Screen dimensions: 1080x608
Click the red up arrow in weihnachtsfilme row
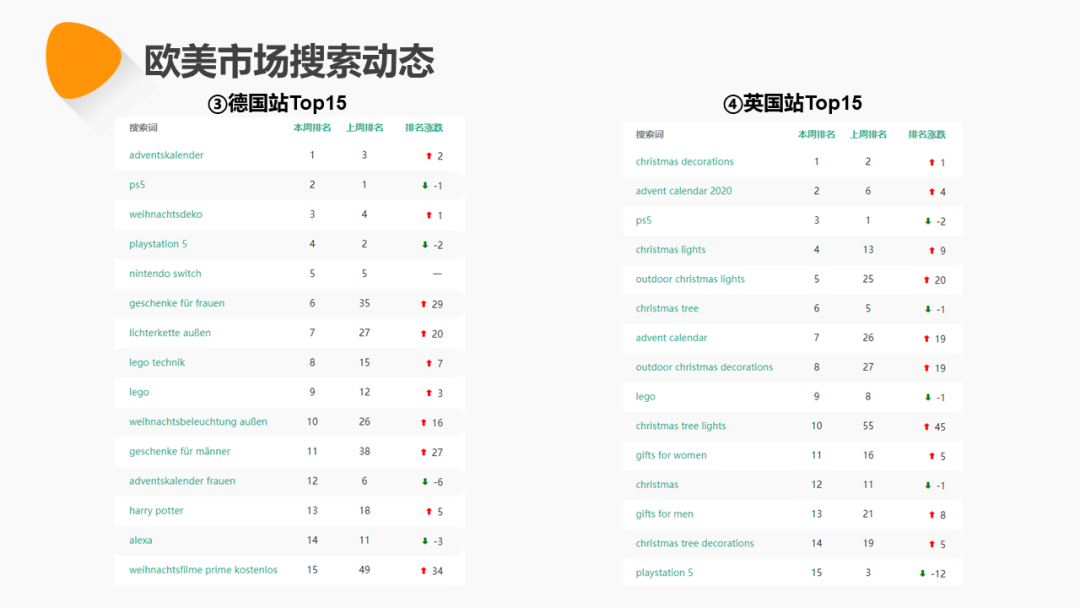click(x=424, y=570)
